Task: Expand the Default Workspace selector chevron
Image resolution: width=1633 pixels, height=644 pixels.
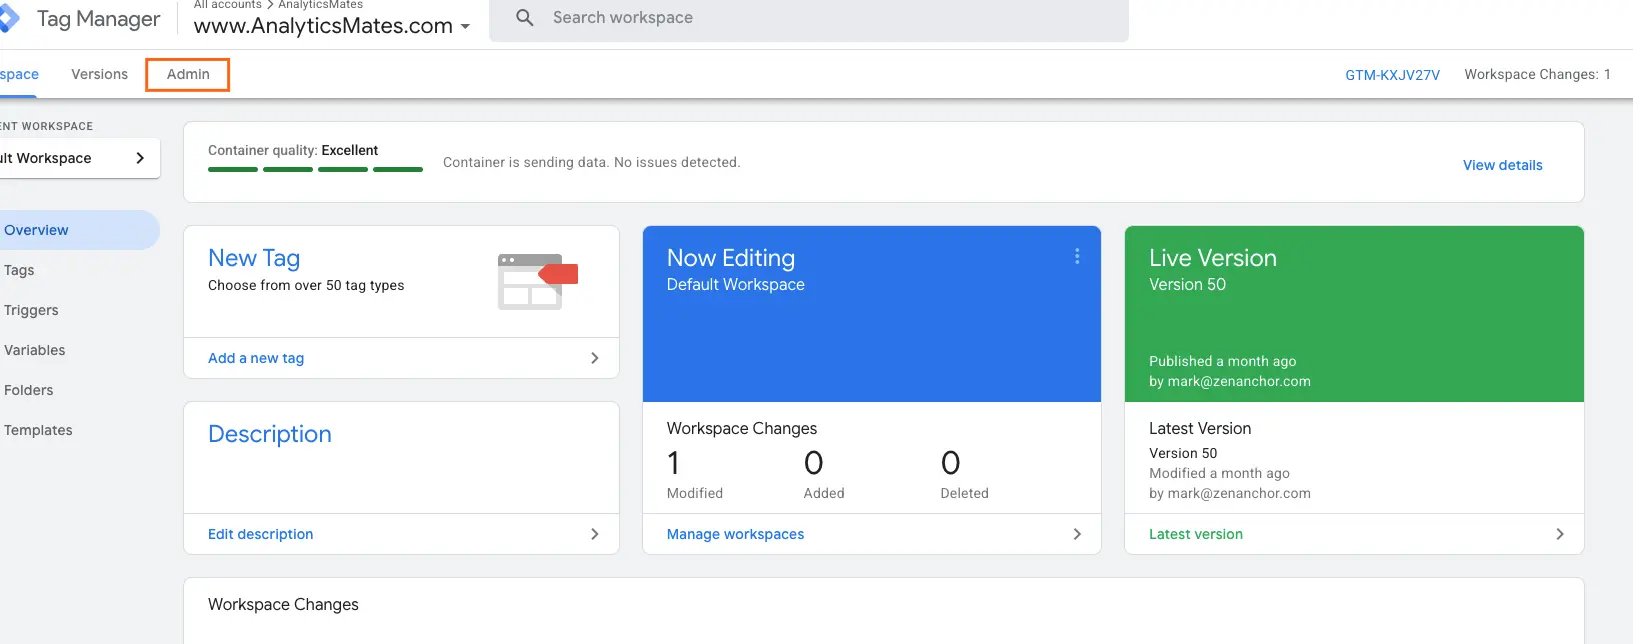Action: [140, 158]
